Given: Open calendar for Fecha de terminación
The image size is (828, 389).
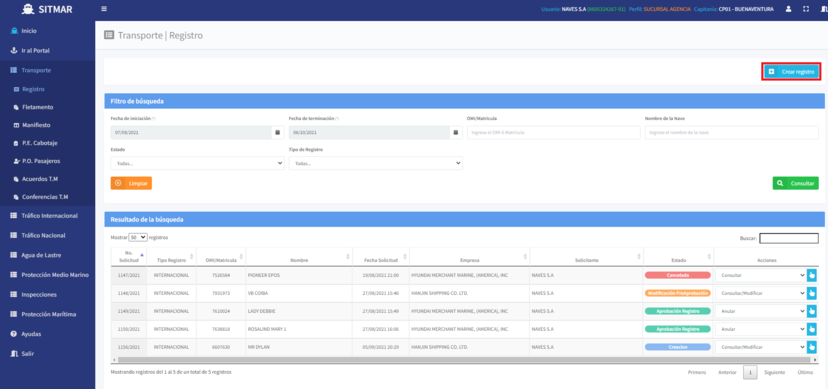Looking at the screenshot, I should 456,132.
